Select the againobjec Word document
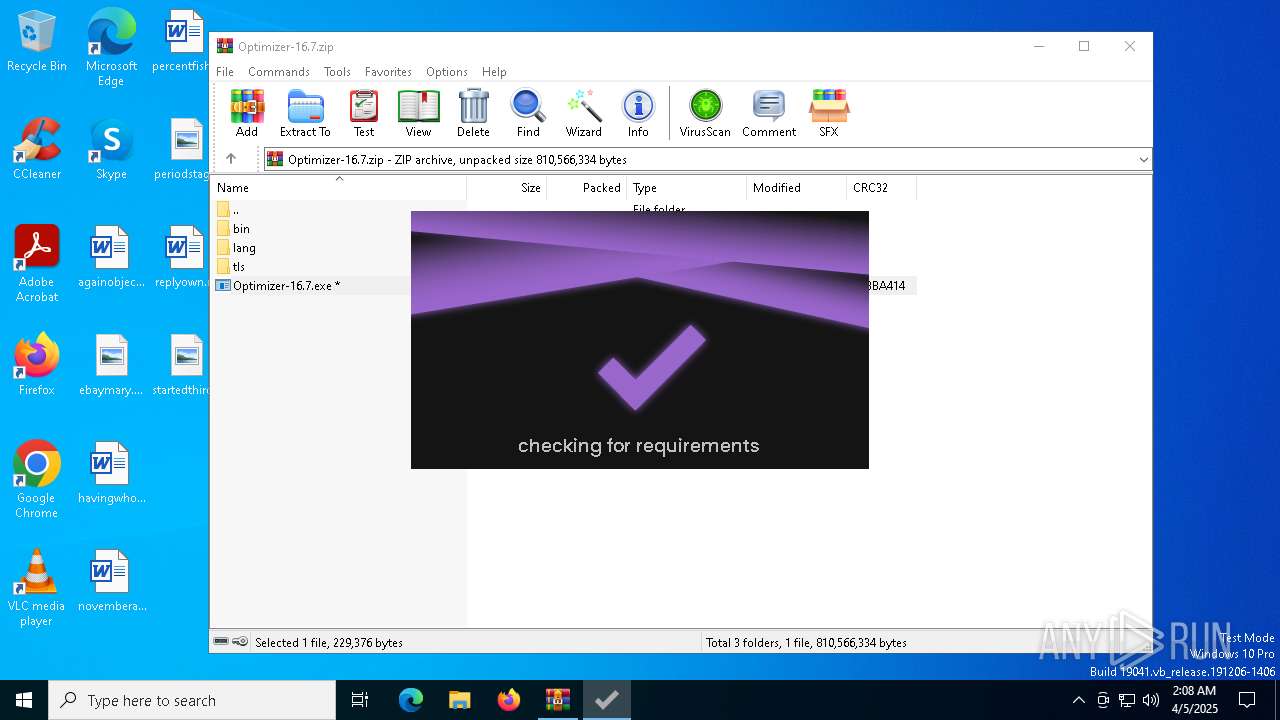The image size is (1280, 720). coord(111,258)
